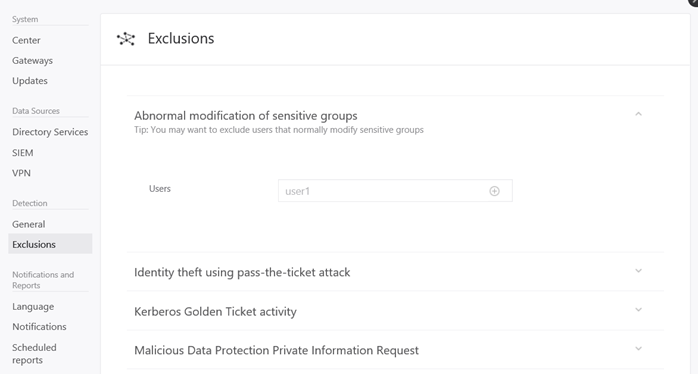The height and width of the screenshot is (374, 698).
Task: Open Notifications settings
Action: 39,326
